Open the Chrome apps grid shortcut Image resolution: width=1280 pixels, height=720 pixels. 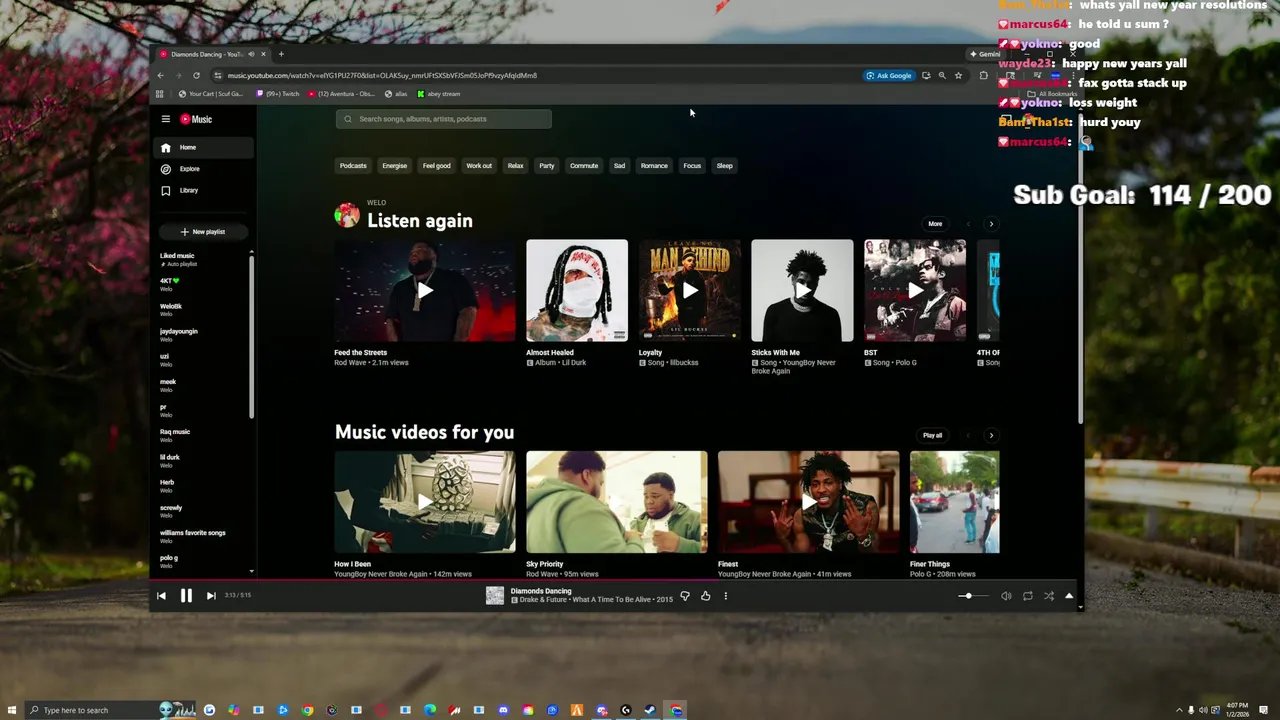(159, 94)
